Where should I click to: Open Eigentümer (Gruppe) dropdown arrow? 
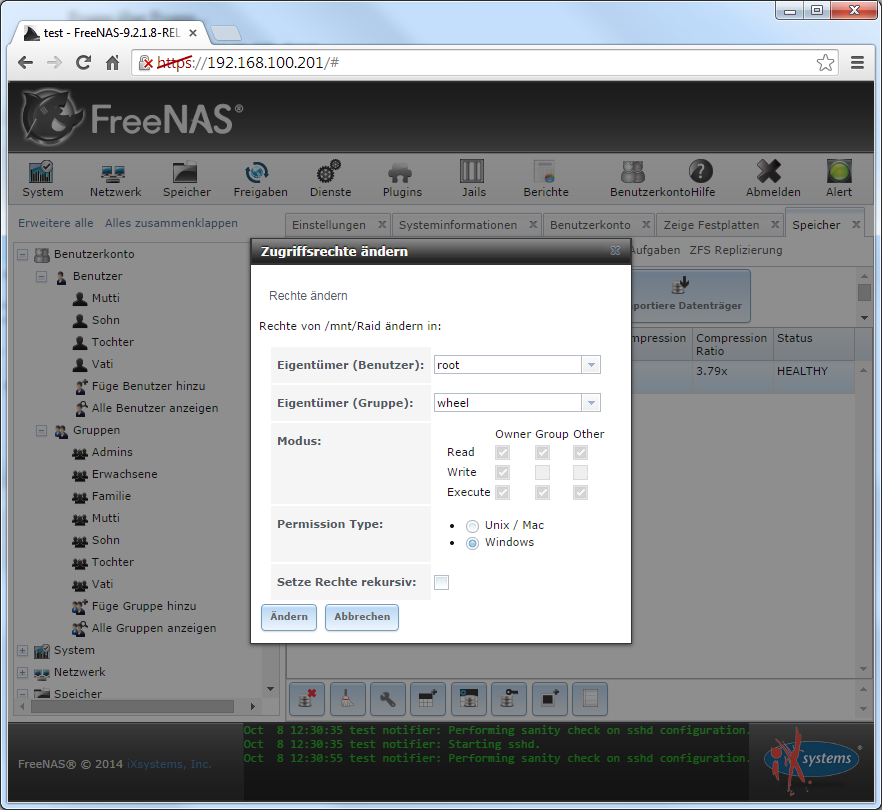click(591, 403)
